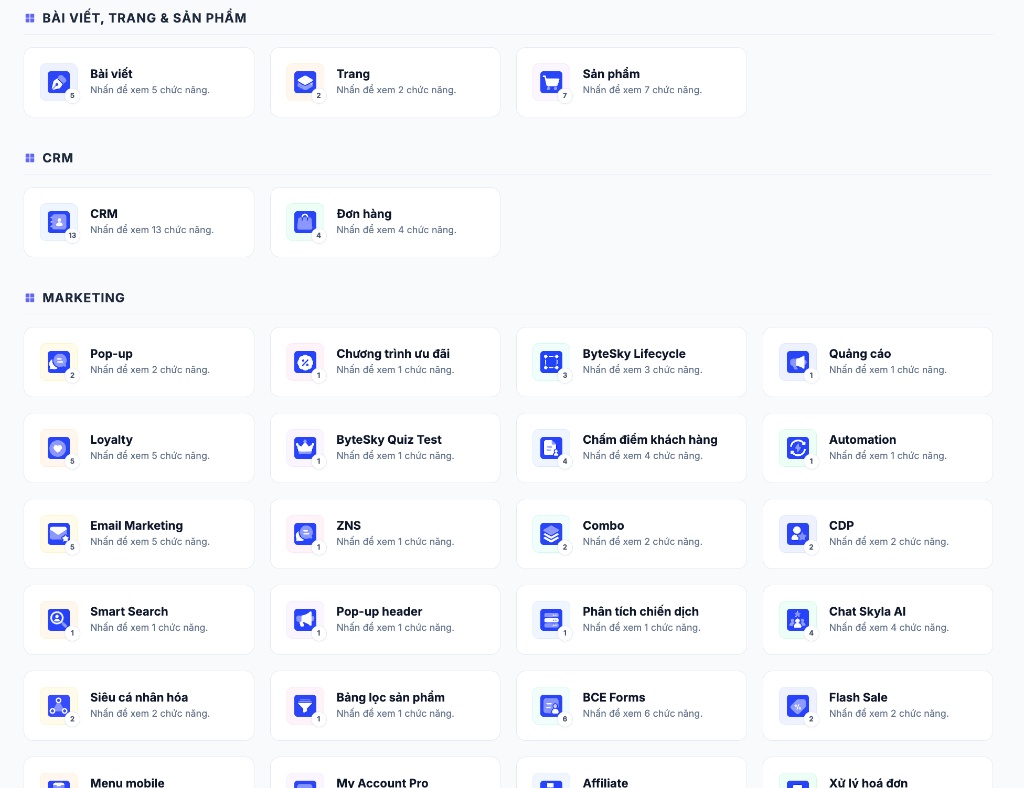Select the Chat Skyla AI title
The width and height of the screenshot is (1024, 788).
pyautogui.click(x=867, y=612)
